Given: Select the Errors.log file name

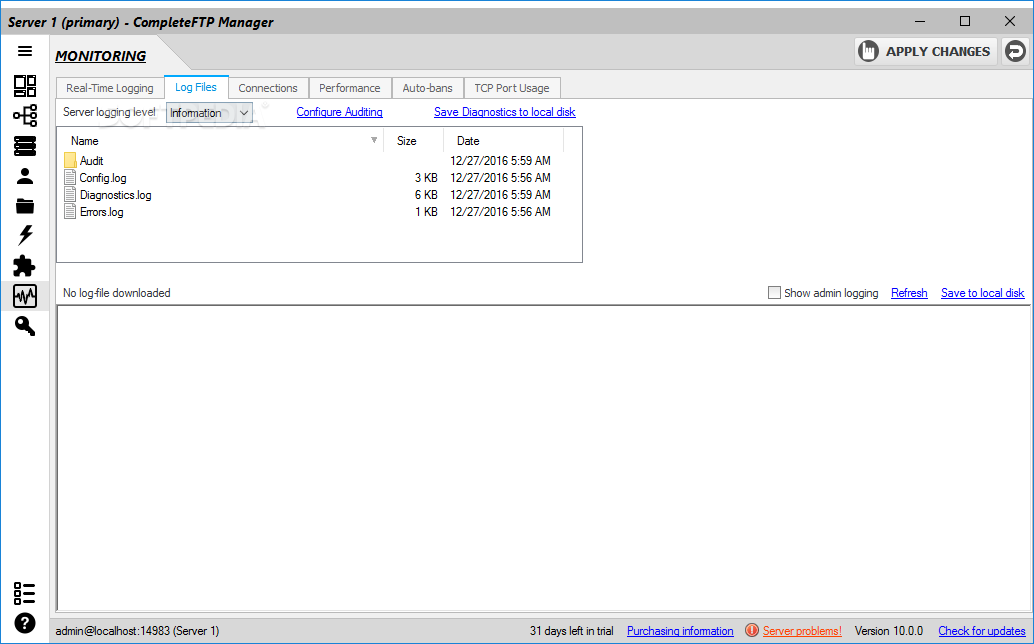Looking at the screenshot, I should click(102, 212).
